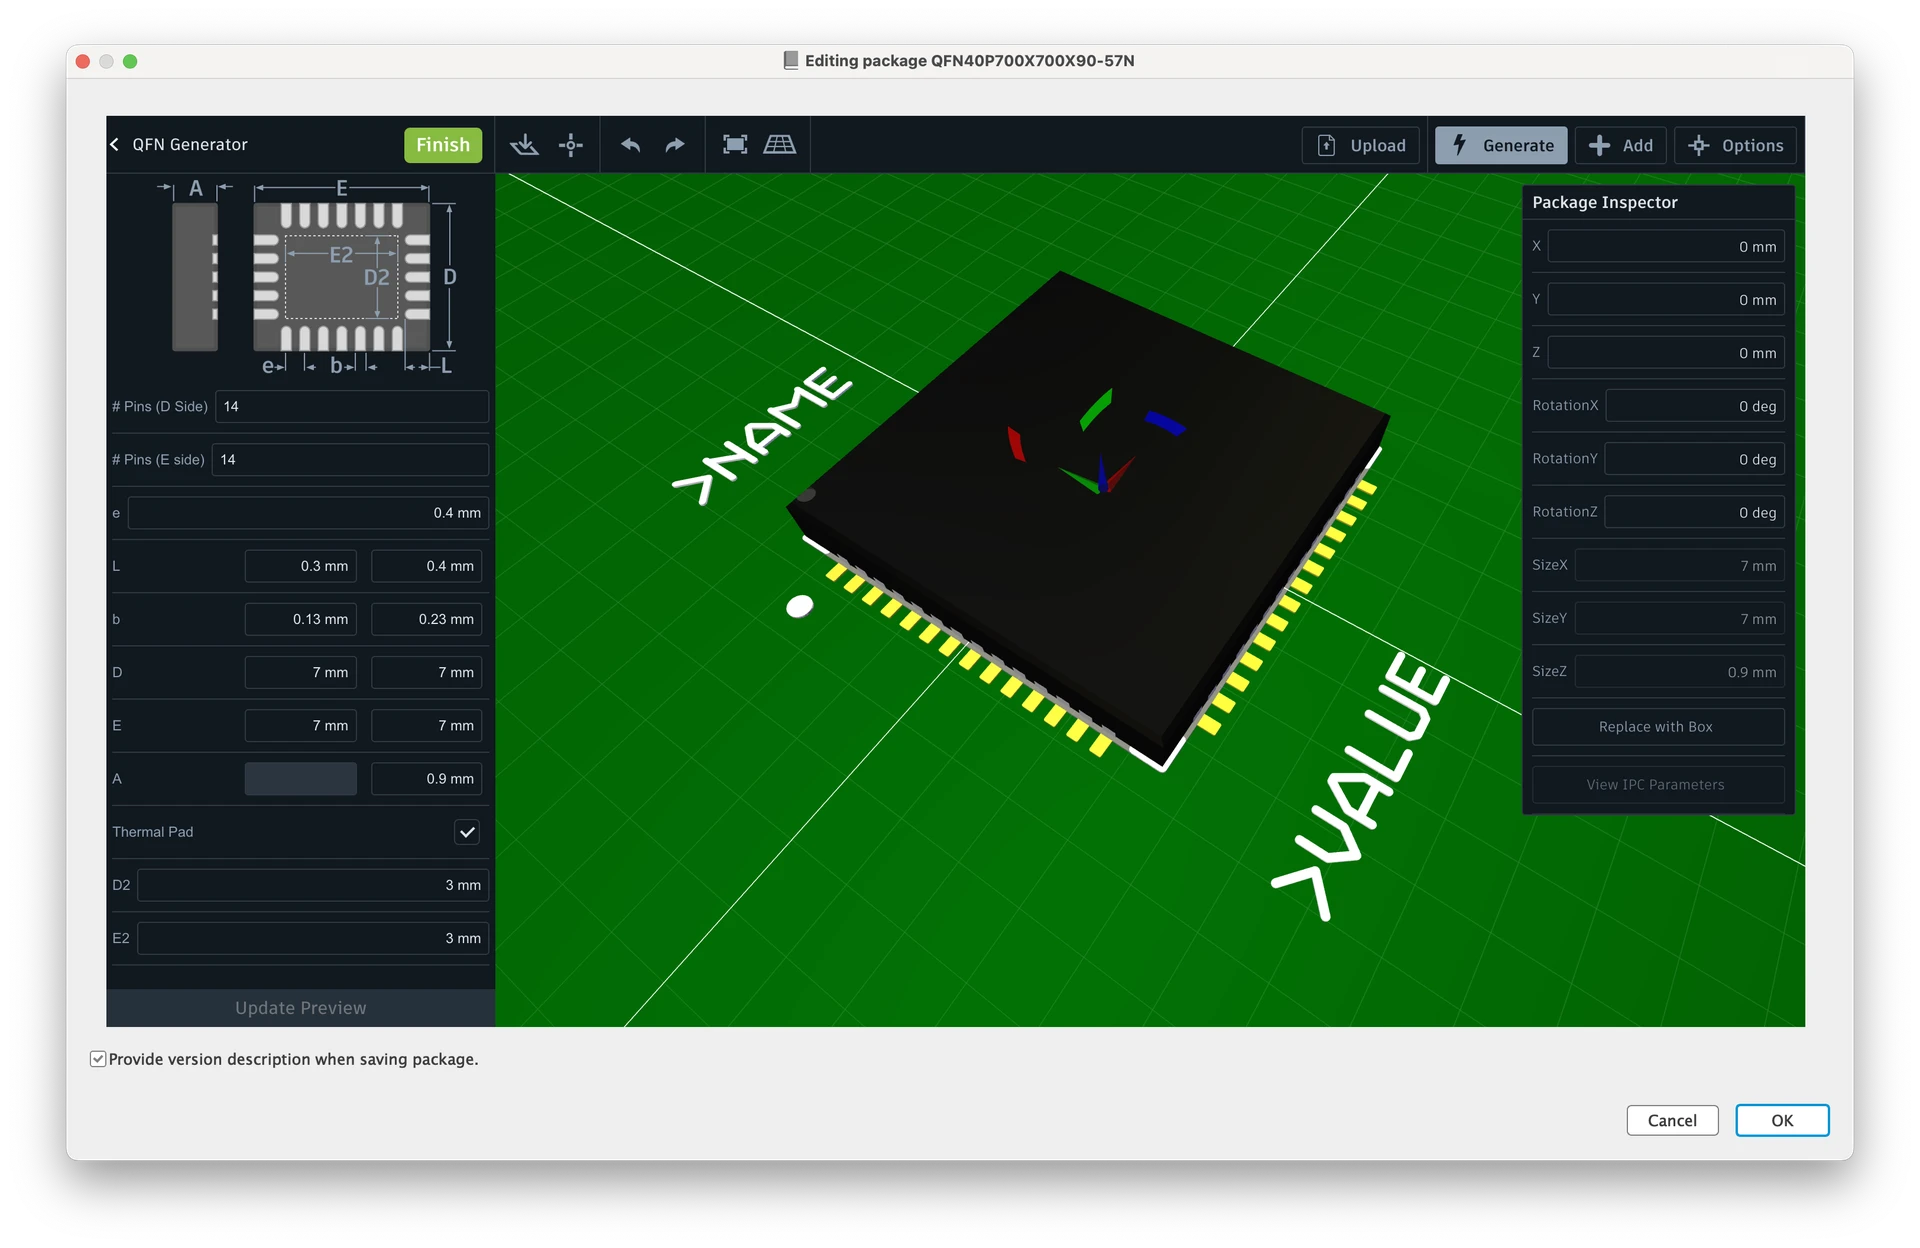The height and width of the screenshot is (1248, 1920).
Task: Click the undo arrow icon
Action: [630, 145]
